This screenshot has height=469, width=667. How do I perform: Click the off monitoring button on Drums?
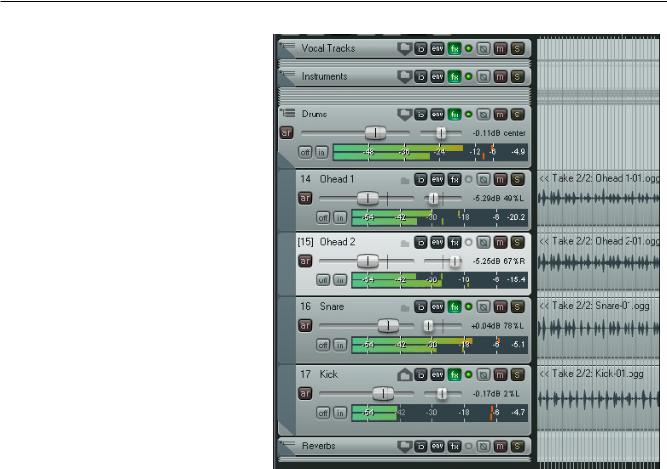(x=305, y=152)
